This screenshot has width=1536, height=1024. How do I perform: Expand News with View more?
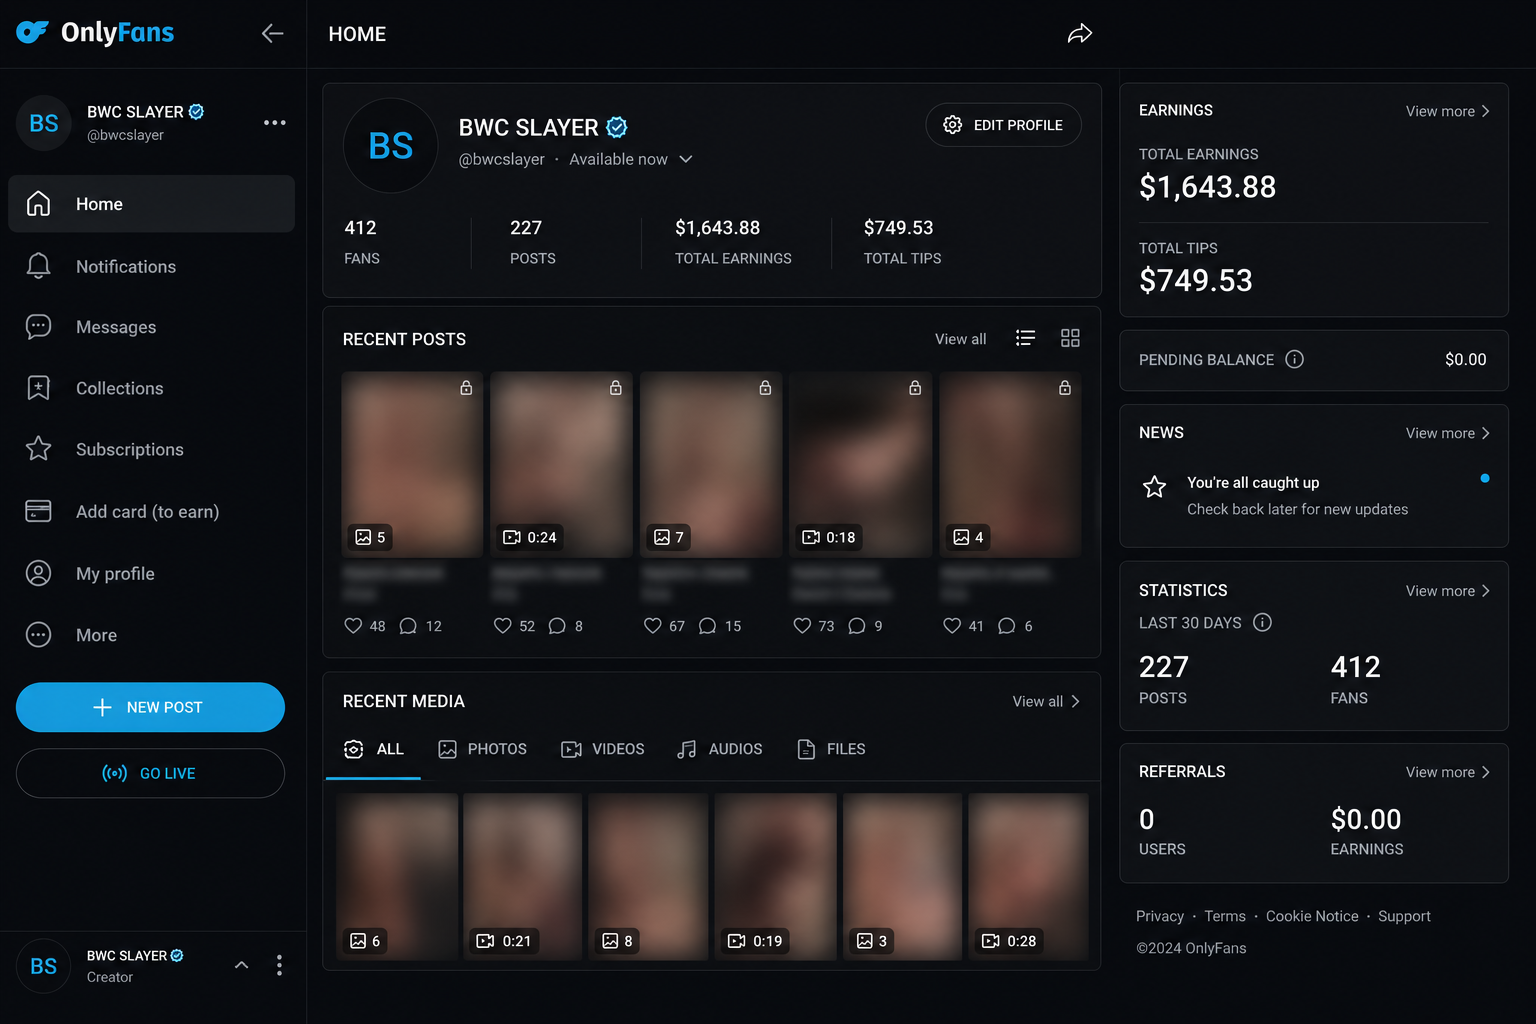[x=1448, y=433]
